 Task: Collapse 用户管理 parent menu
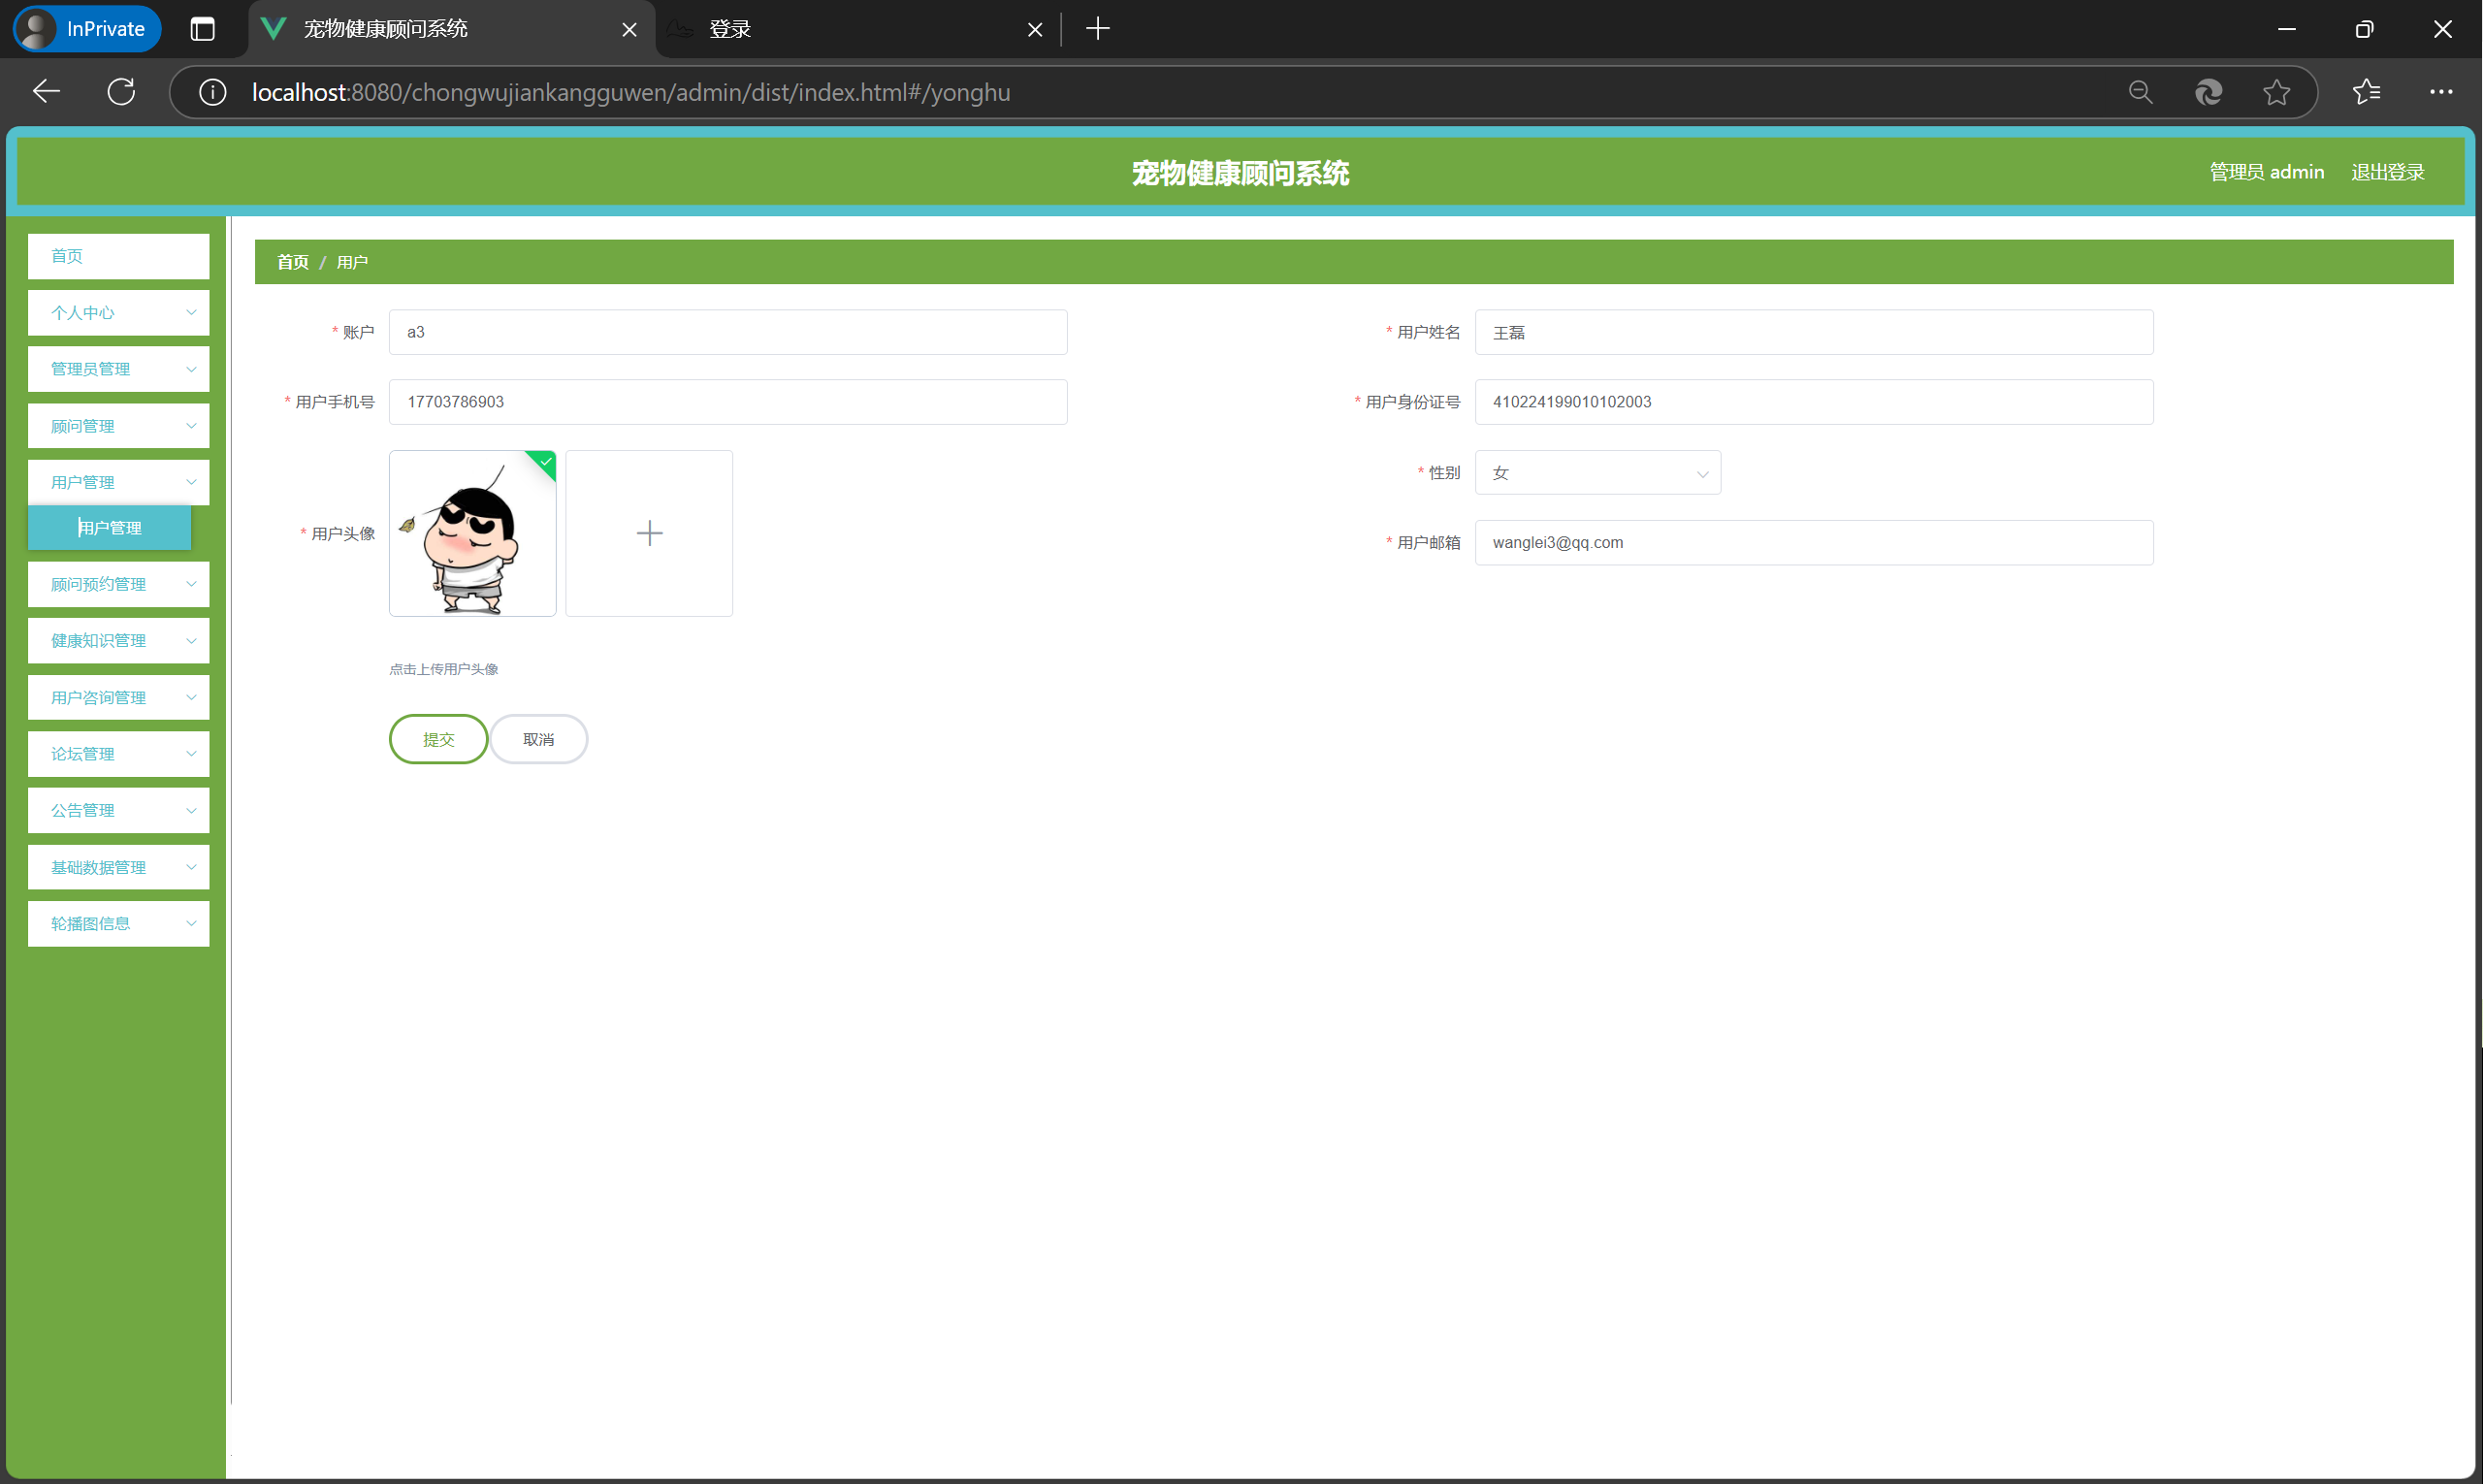tap(118, 482)
